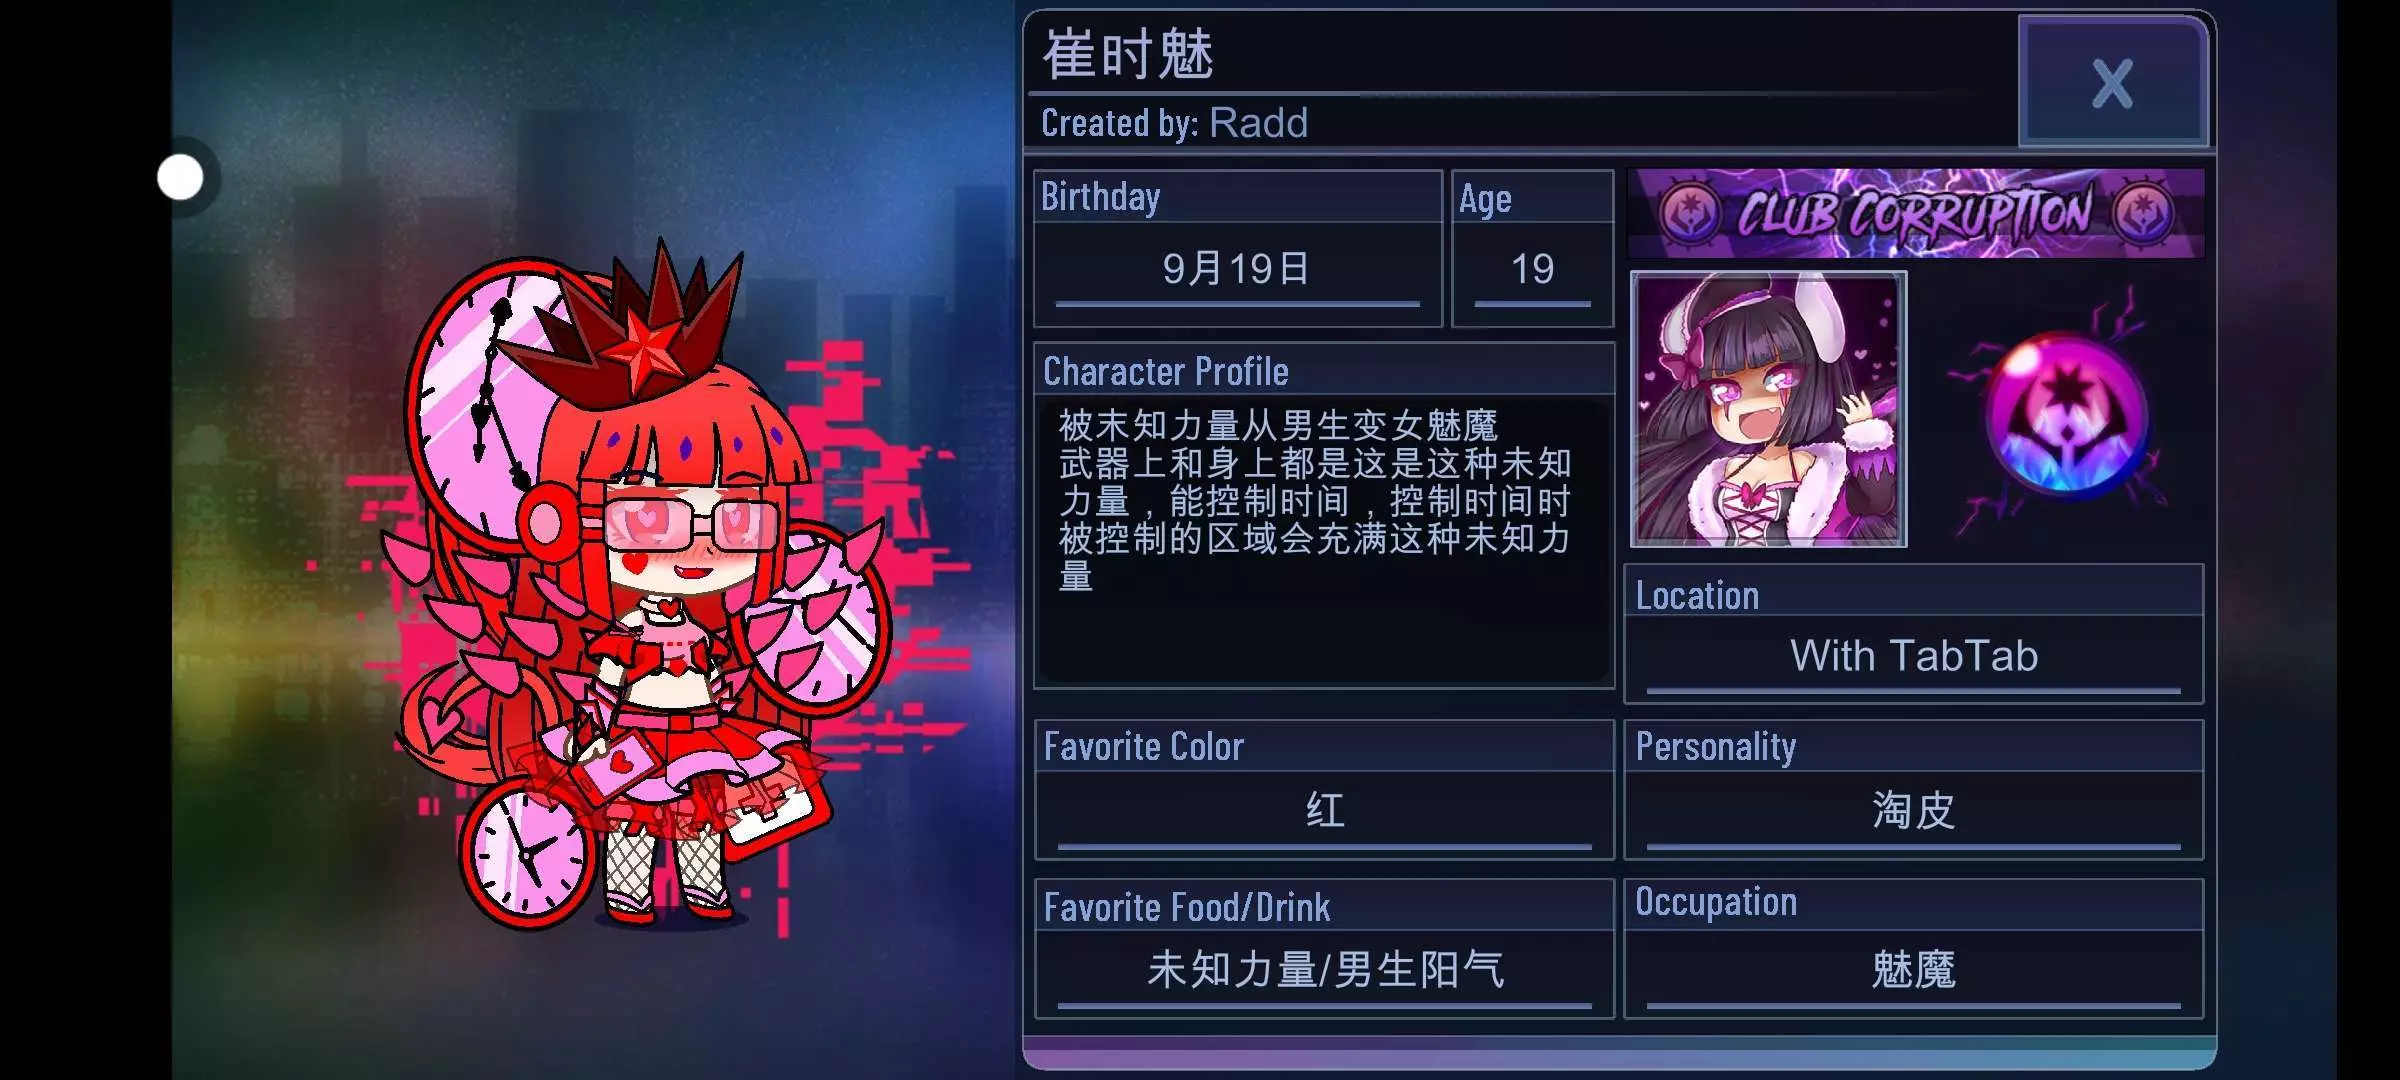Close the character profile with the X button
The height and width of the screenshot is (1080, 2400).
pyautogui.click(x=2112, y=82)
